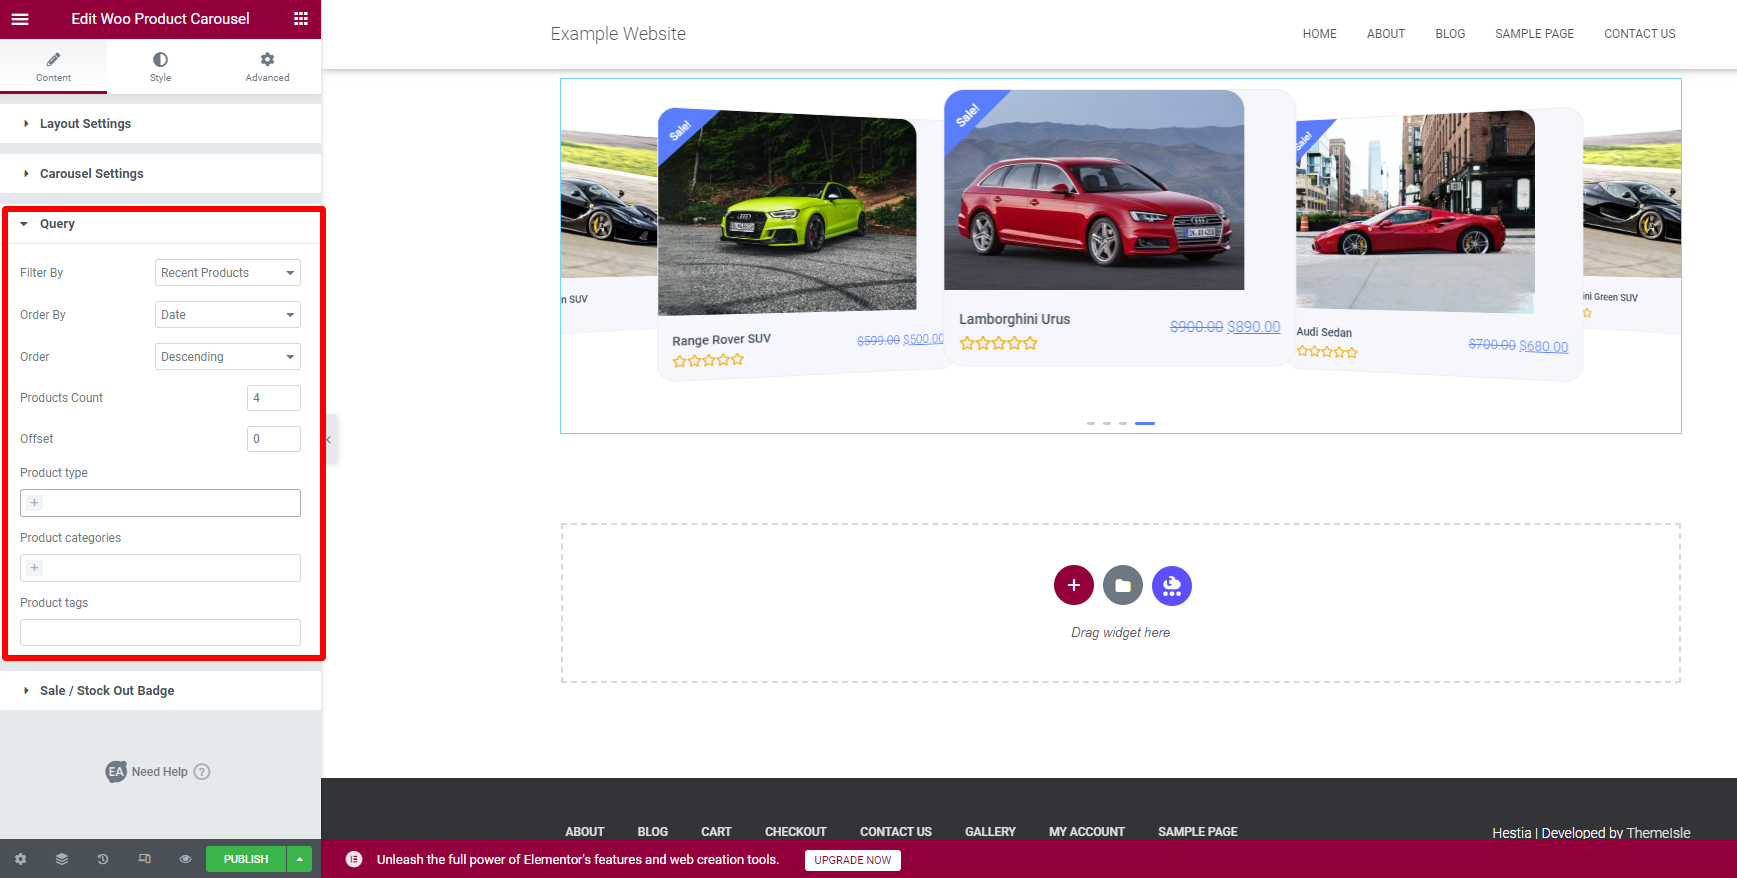The image size is (1737, 878).
Task: Open ABOUT in the top navigation
Action: point(1386,34)
